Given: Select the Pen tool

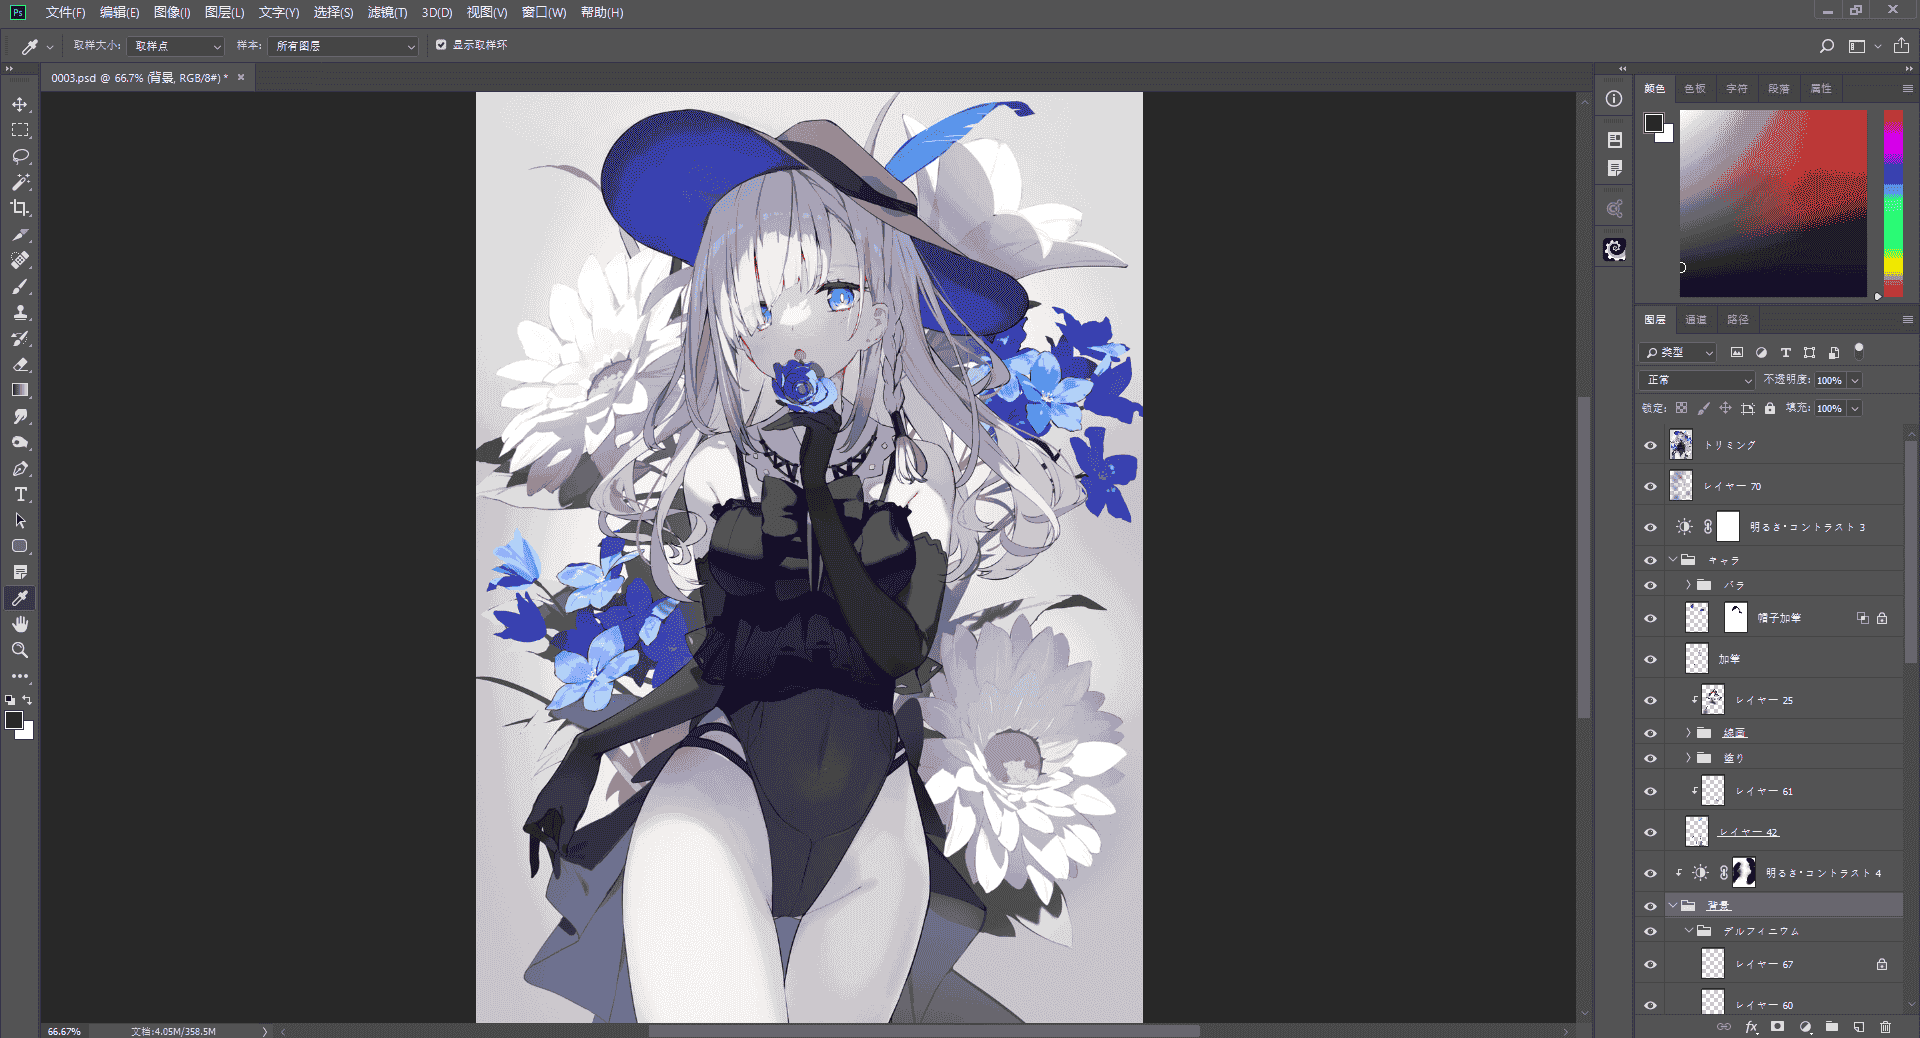Looking at the screenshot, I should [20, 468].
